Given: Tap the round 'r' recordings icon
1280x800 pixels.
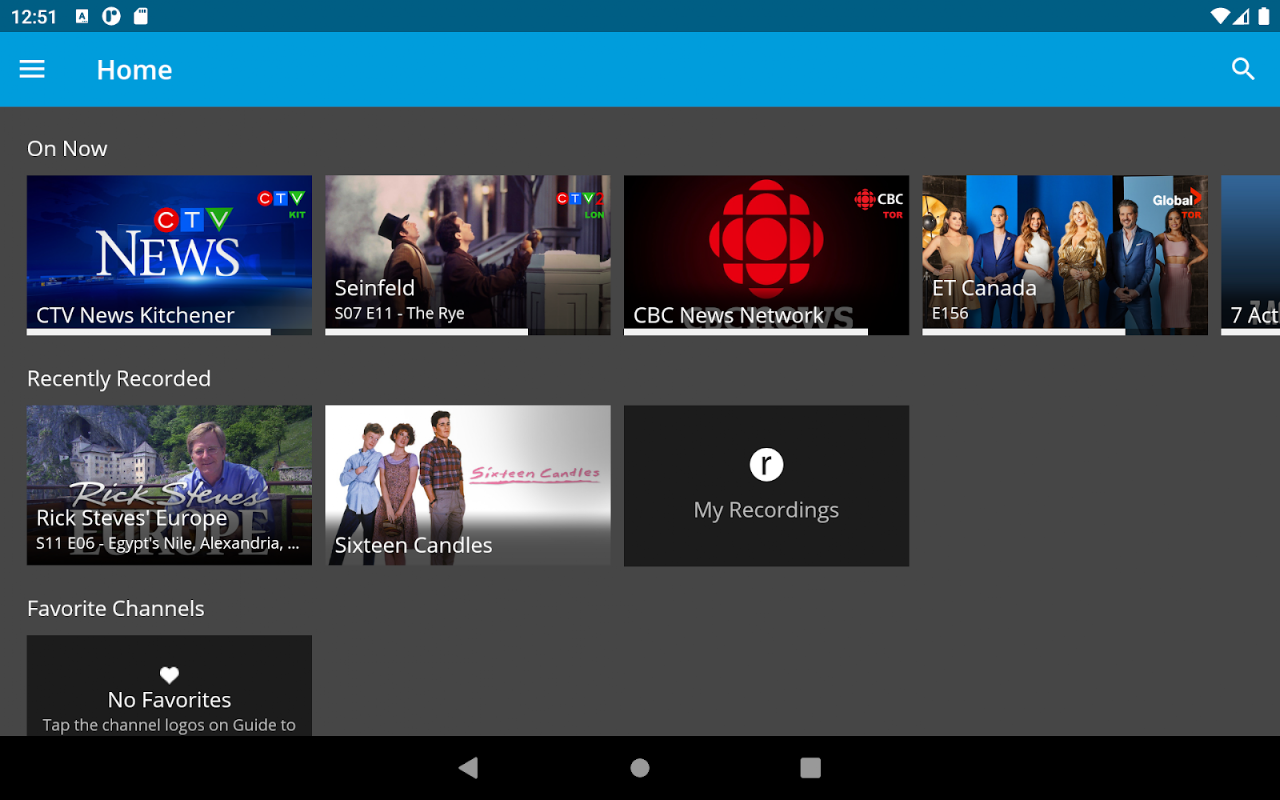Looking at the screenshot, I should click(767, 464).
